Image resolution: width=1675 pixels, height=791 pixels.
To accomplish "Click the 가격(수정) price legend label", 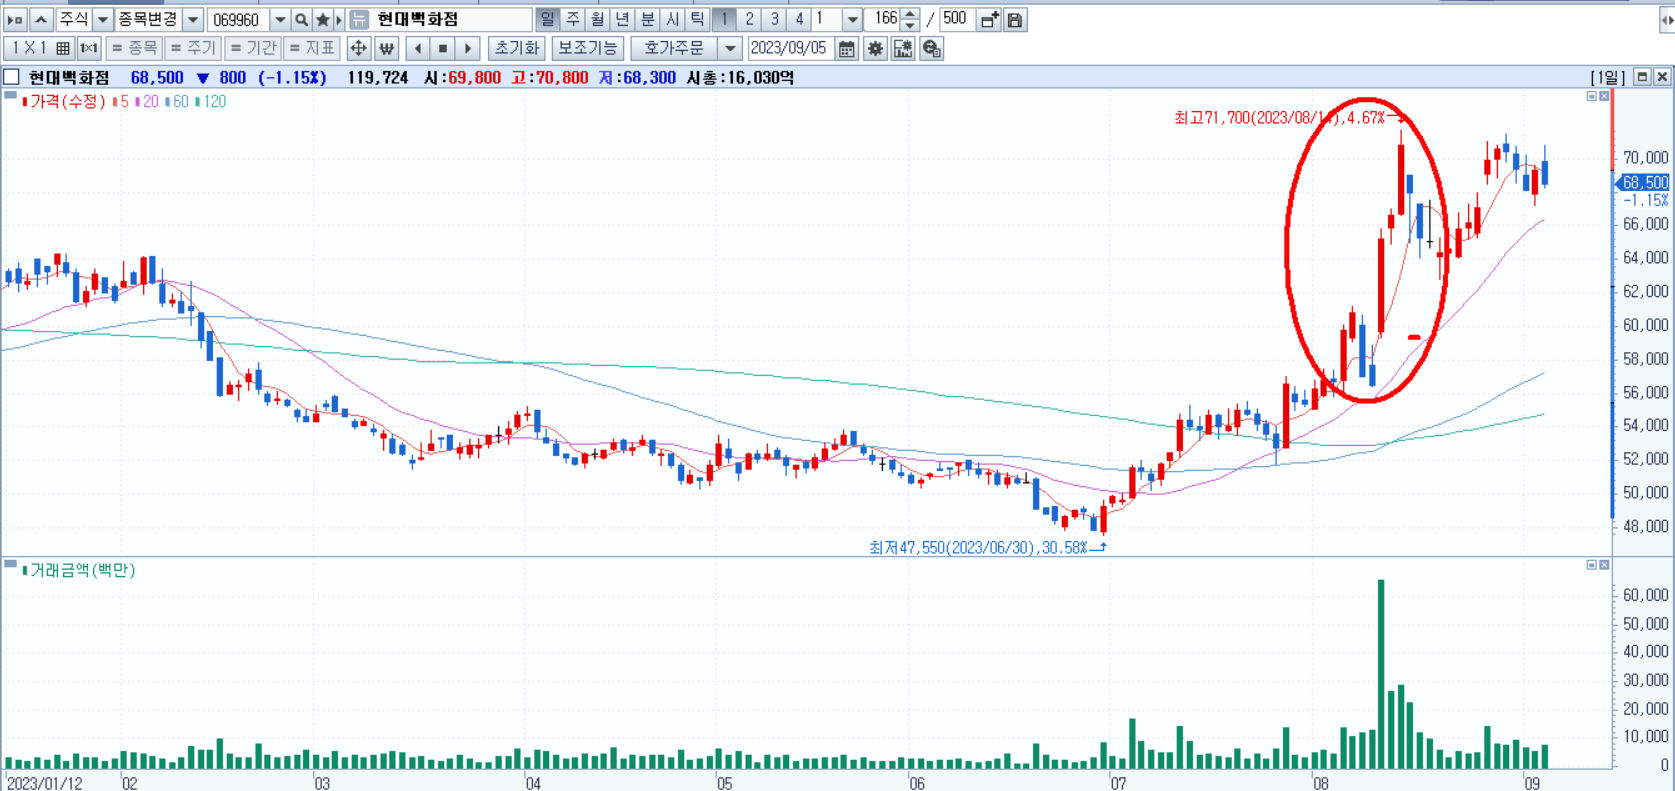I will [65, 101].
